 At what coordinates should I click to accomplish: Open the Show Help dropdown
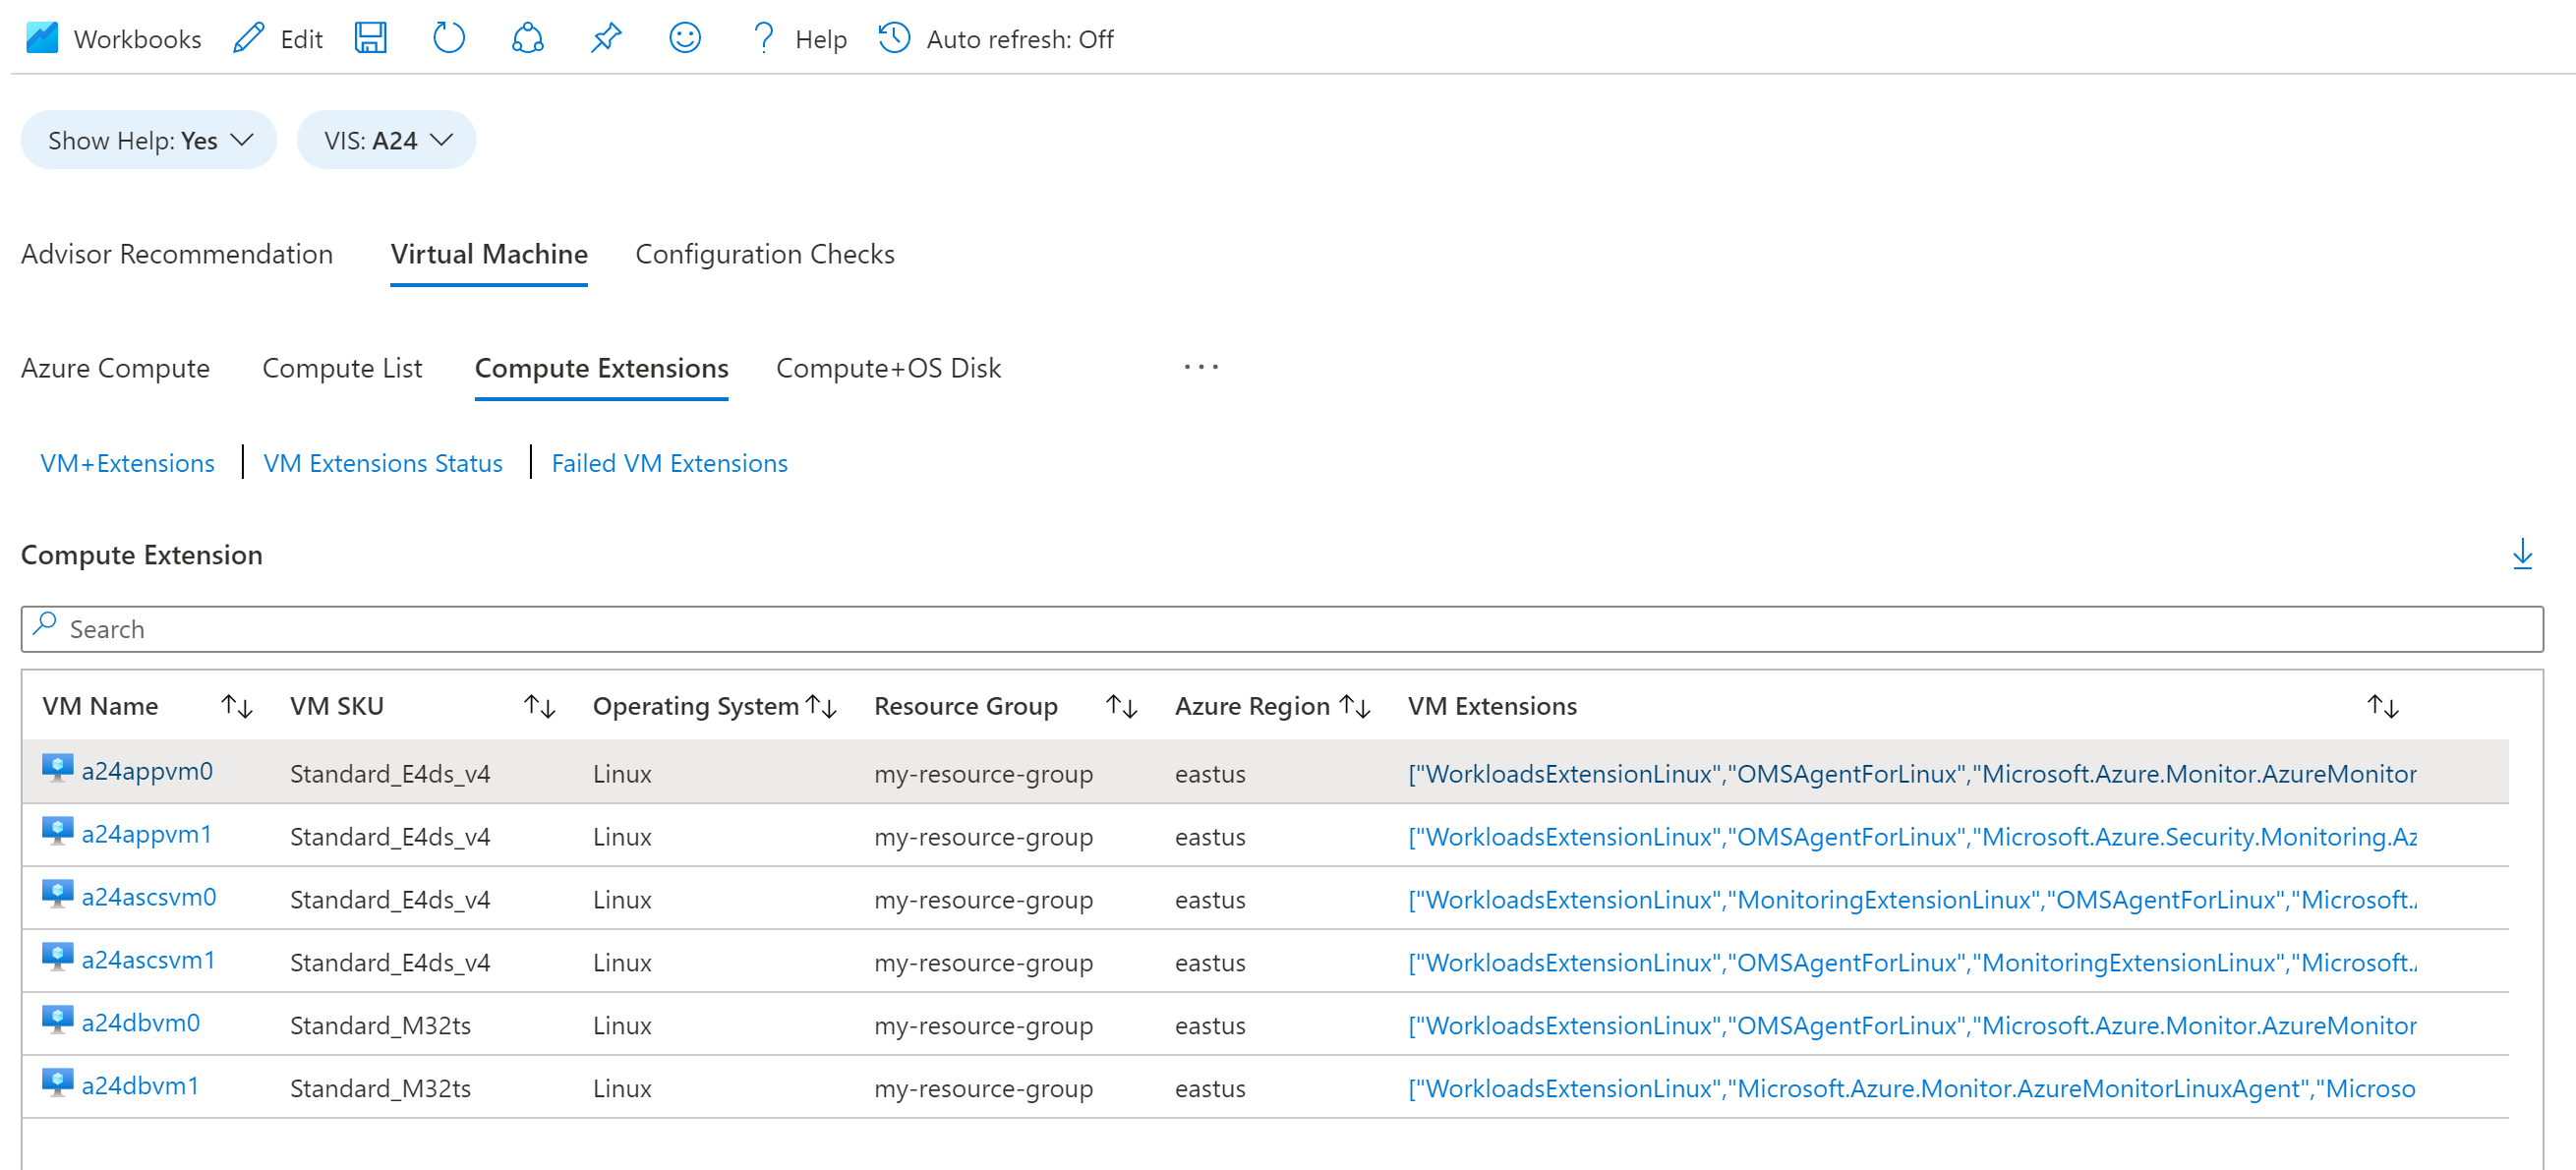coord(148,140)
